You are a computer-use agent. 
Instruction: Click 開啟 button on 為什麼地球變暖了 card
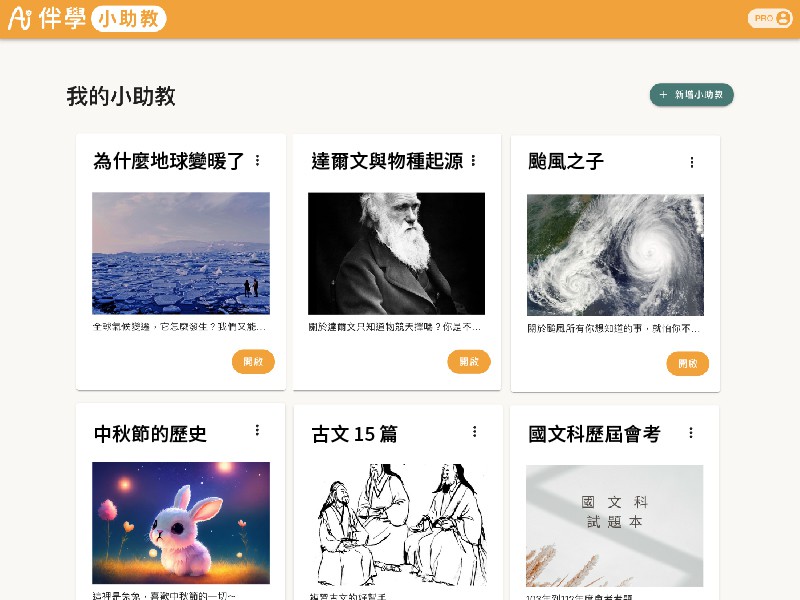[x=253, y=362]
